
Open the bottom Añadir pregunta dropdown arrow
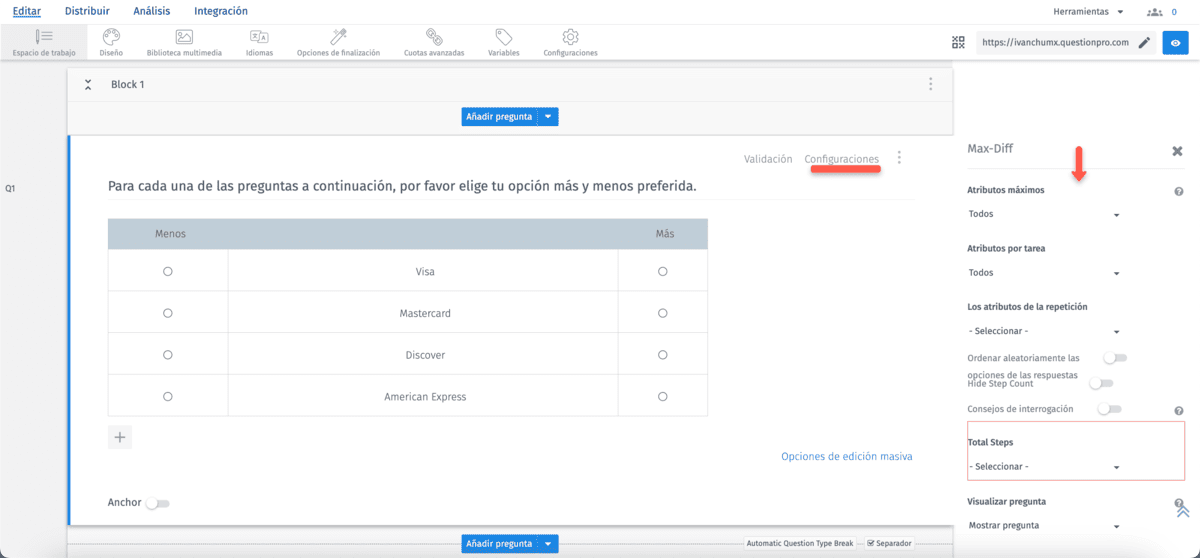548,544
